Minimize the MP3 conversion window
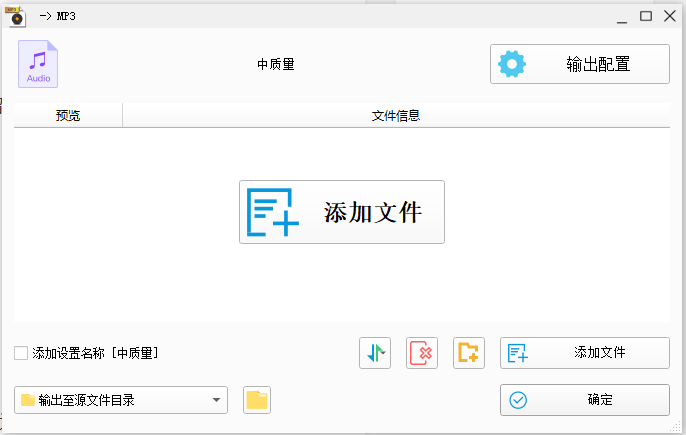 [620, 16]
